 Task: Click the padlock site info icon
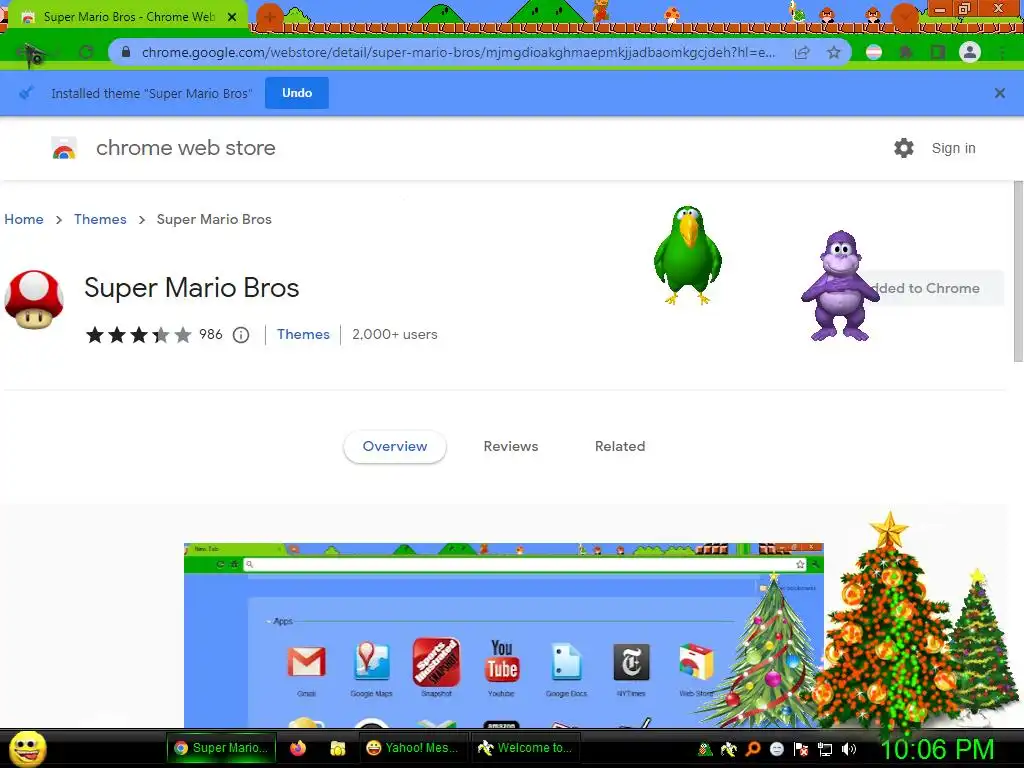tap(126, 52)
